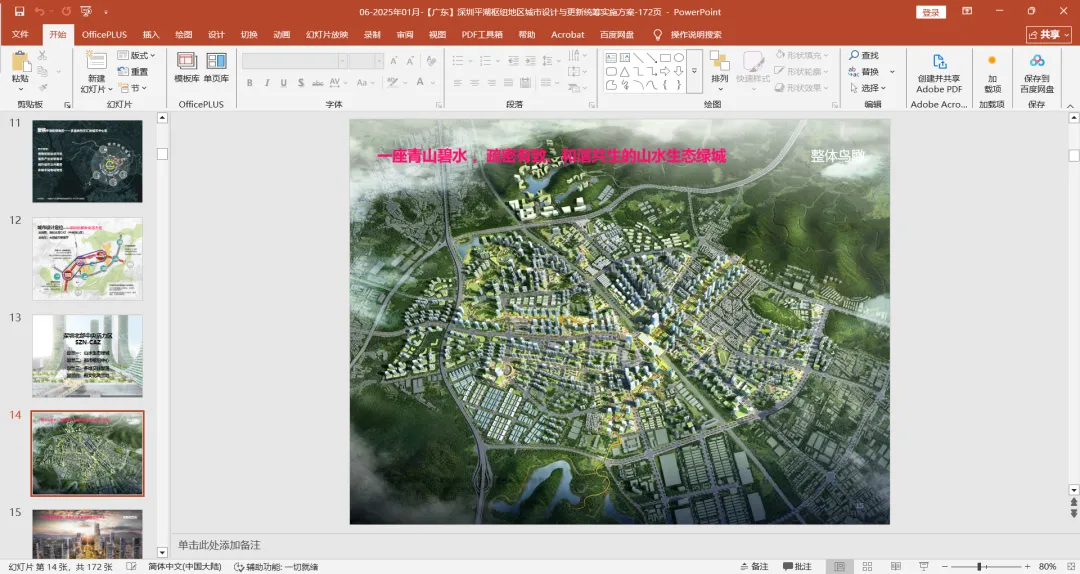Viewport: 1080px width, 574px height.
Task: Switch to the Insert (插入) tab
Action: [x=151, y=34]
